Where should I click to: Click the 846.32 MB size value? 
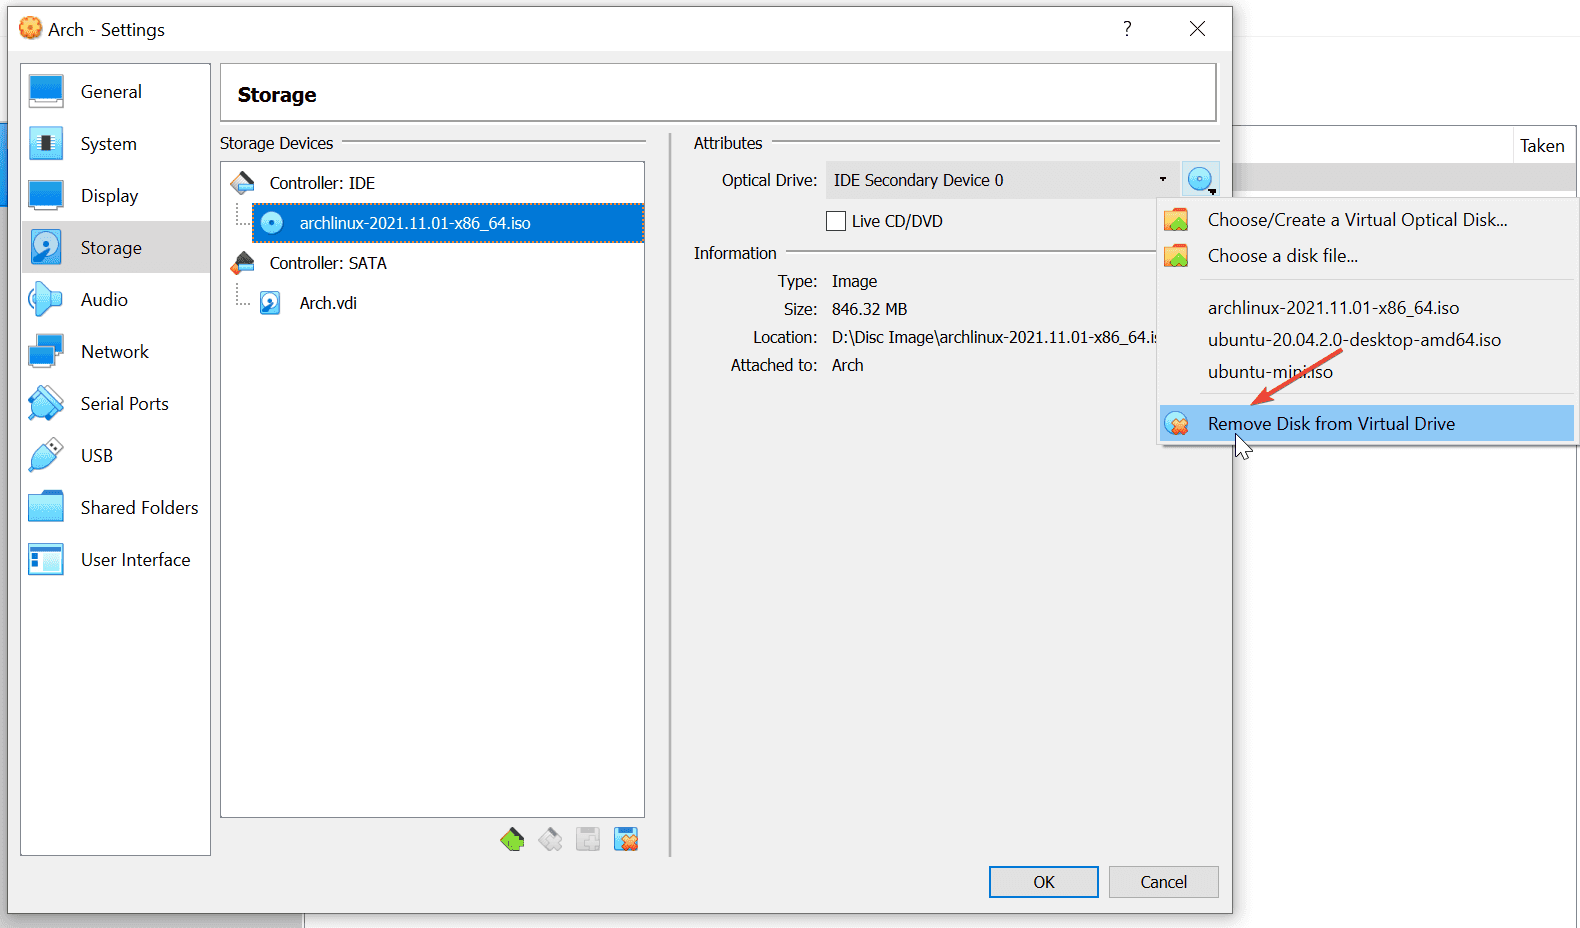pos(869,309)
